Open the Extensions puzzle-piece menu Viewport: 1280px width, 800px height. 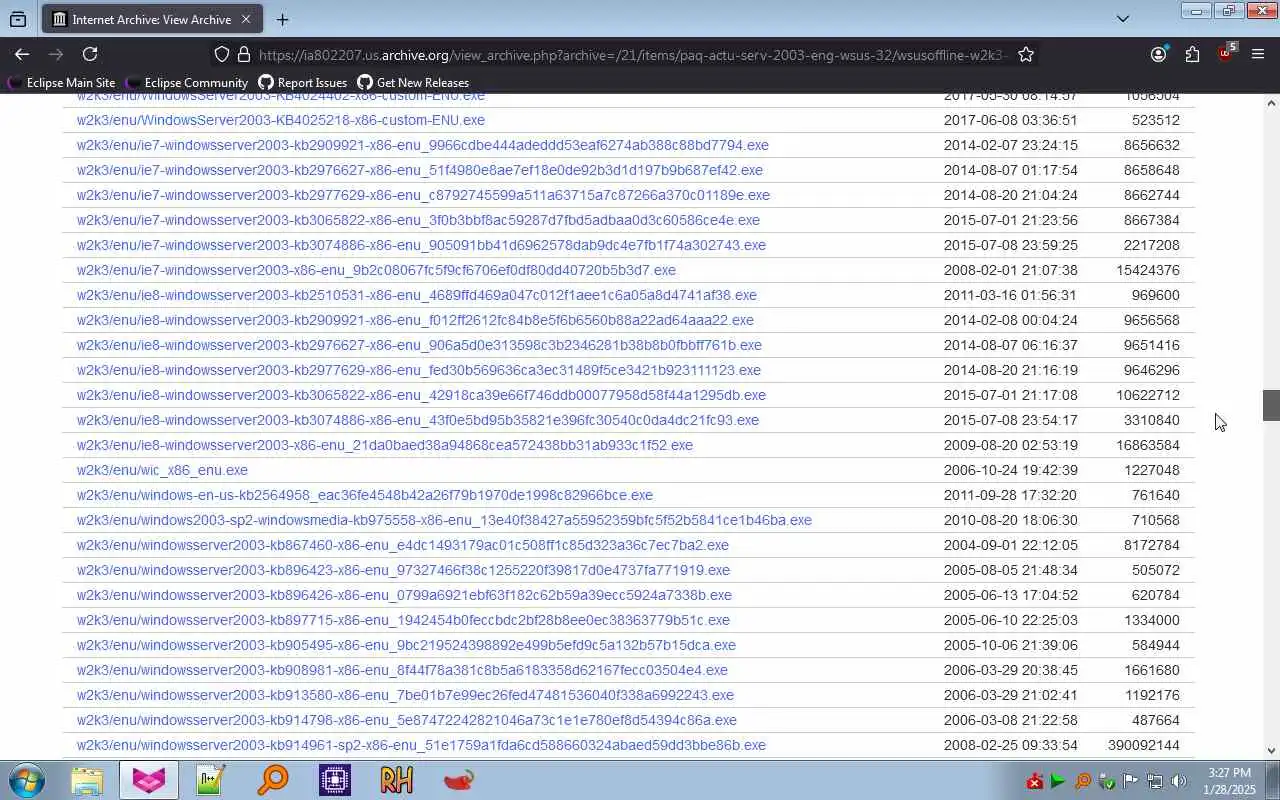tap(1192, 54)
